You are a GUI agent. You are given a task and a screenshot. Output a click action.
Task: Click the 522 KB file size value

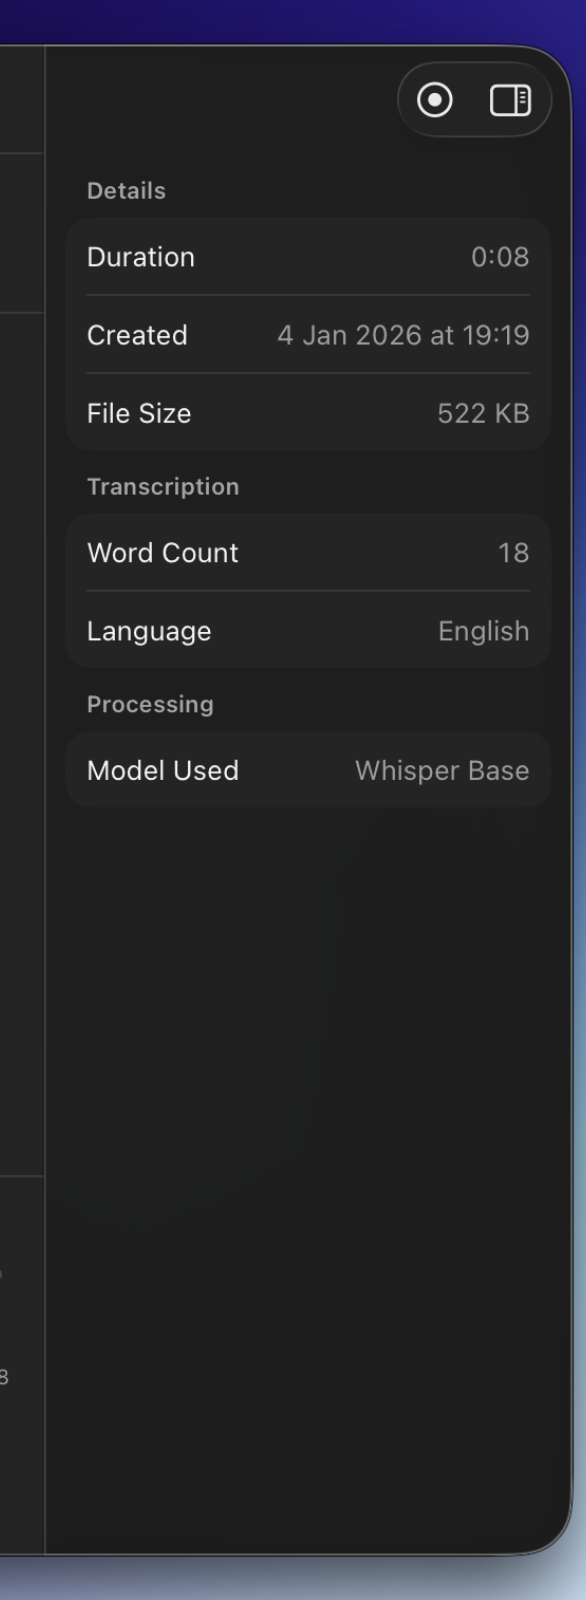[x=483, y=413]
